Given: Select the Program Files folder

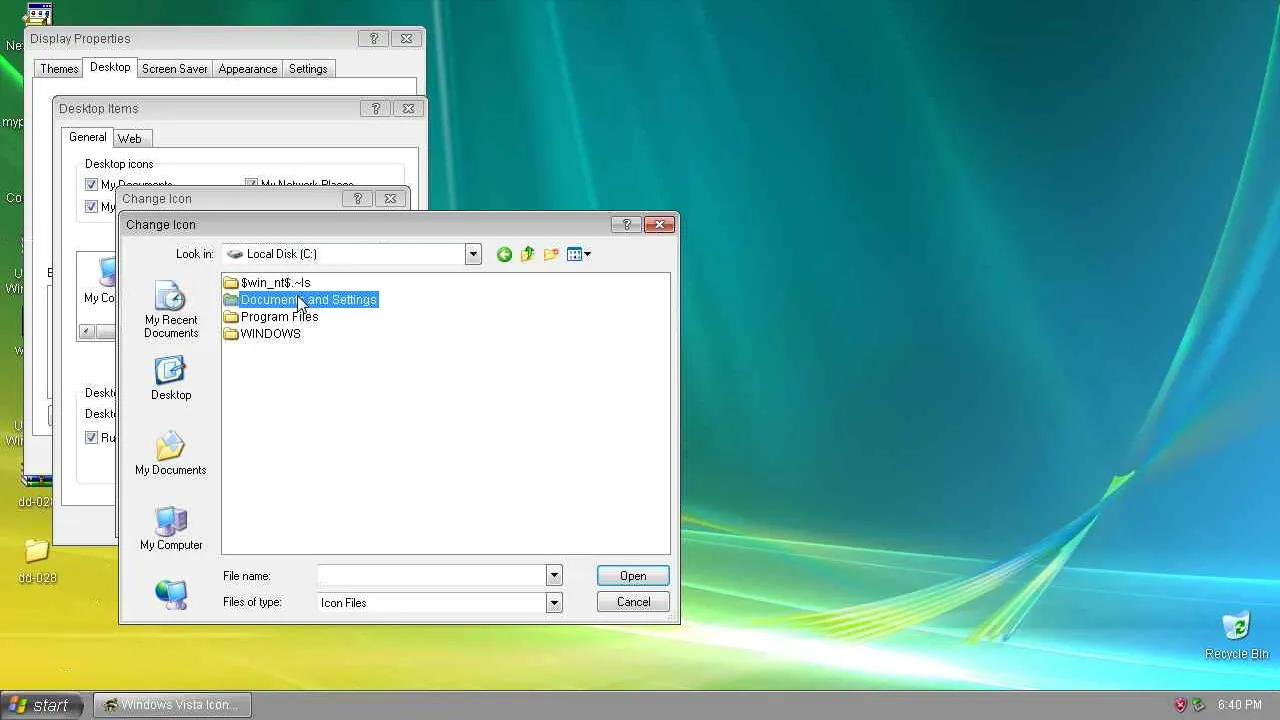Looking at the screenshot, I should click(x=271, y=317).
